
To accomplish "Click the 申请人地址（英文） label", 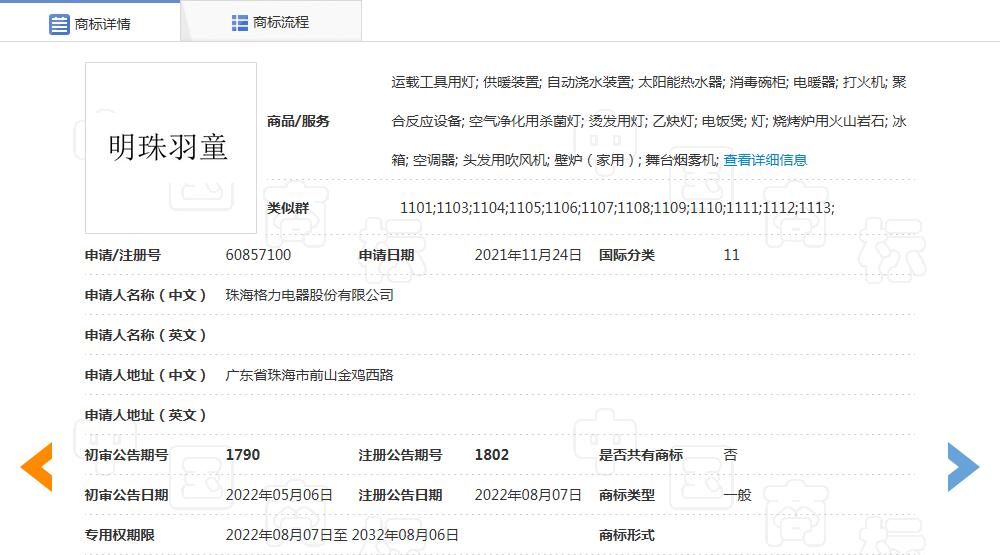I will point(145,415).
